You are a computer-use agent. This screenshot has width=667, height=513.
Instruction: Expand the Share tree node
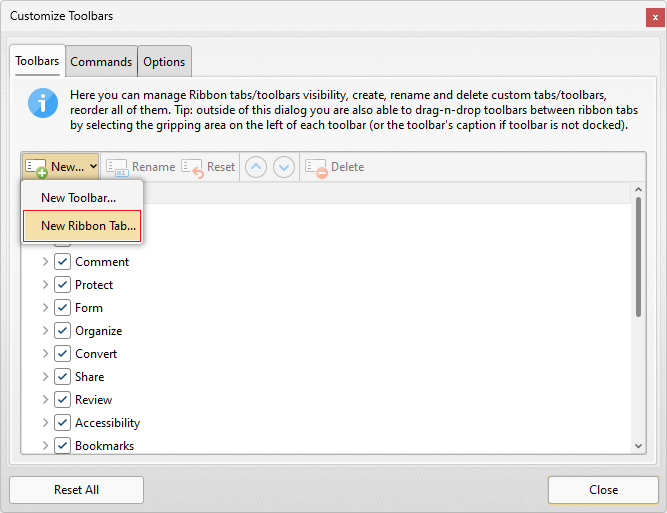tap(45, 376)
